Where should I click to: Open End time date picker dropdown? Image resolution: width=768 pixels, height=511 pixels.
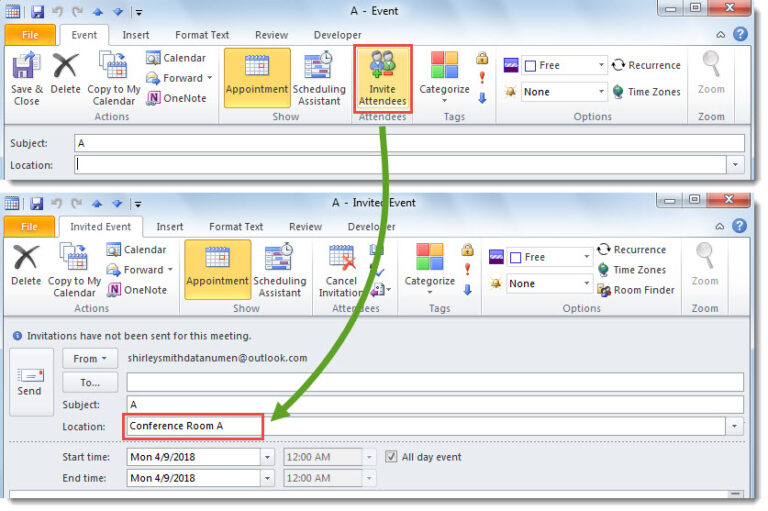click(267, 478)
